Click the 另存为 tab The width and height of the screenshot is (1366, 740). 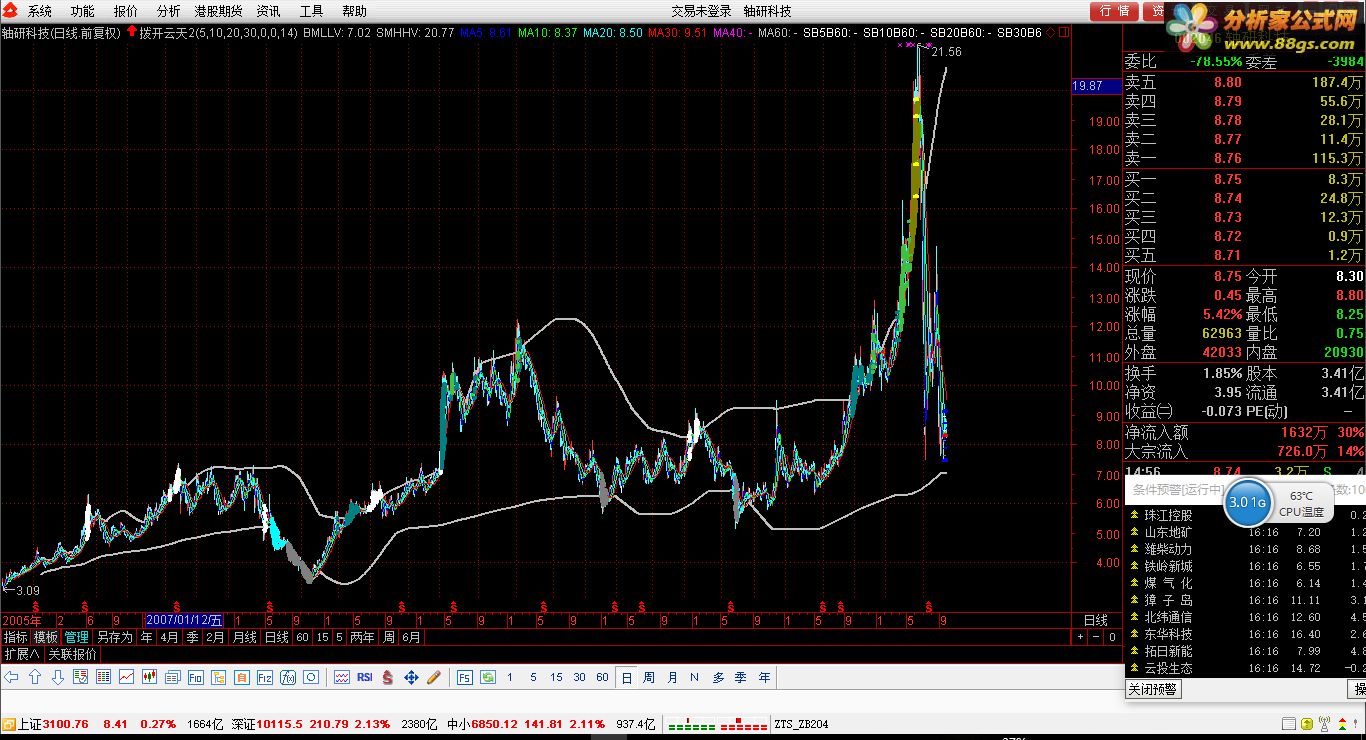pos(115,637)
